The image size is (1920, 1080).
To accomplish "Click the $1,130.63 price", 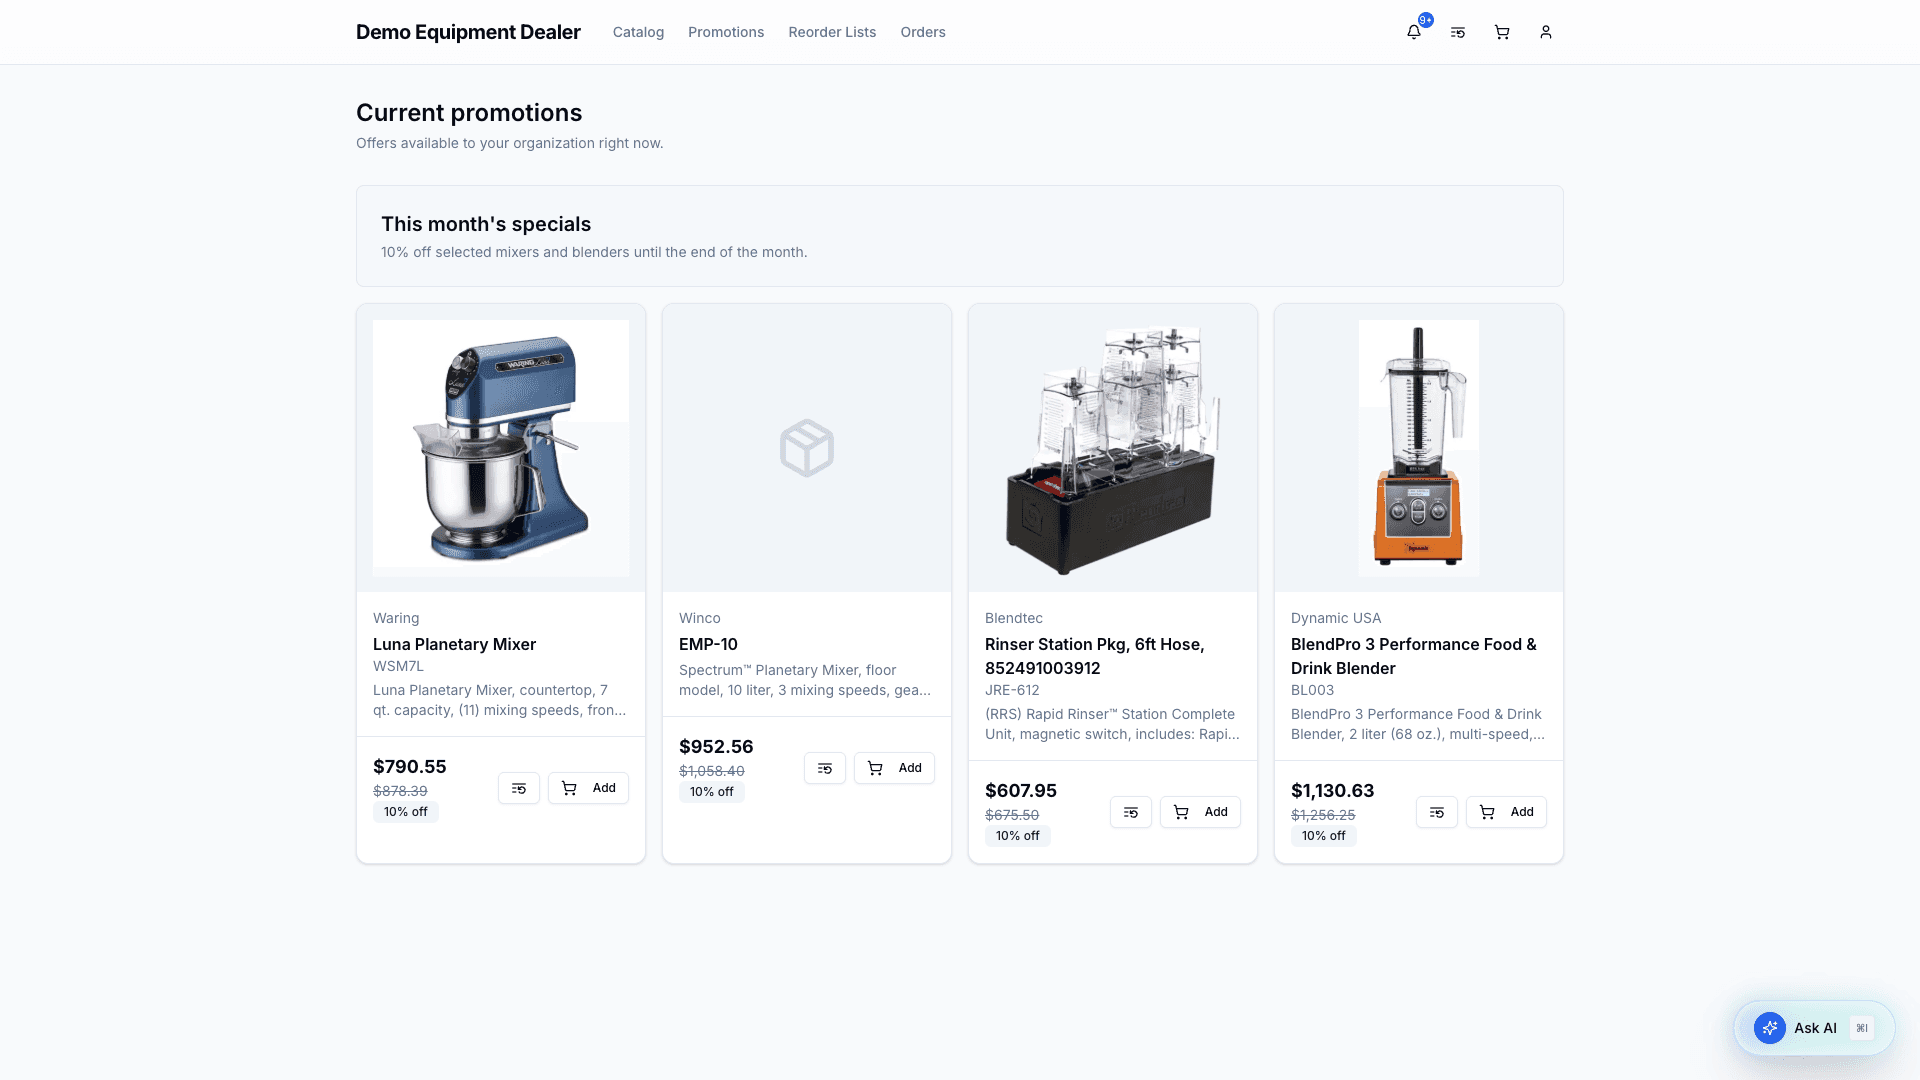I will click(x=1333, y=790).
